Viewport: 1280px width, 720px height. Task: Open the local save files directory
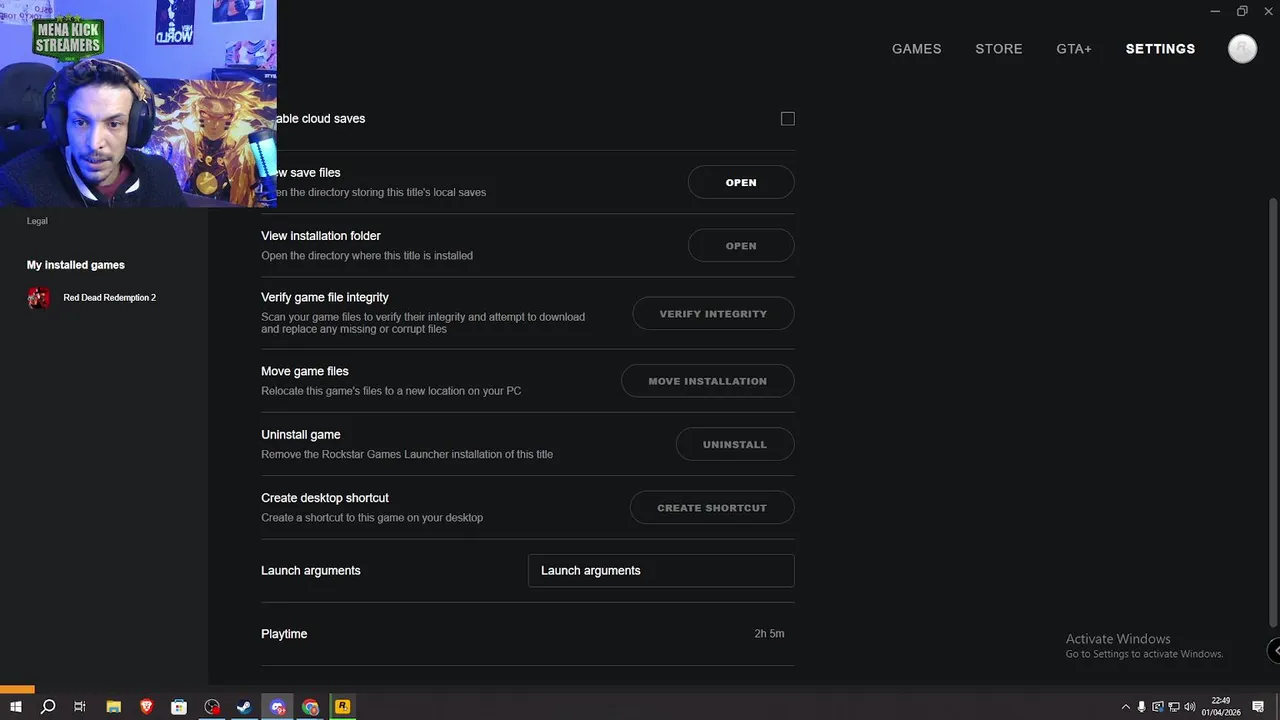click(x=741, y=182)
